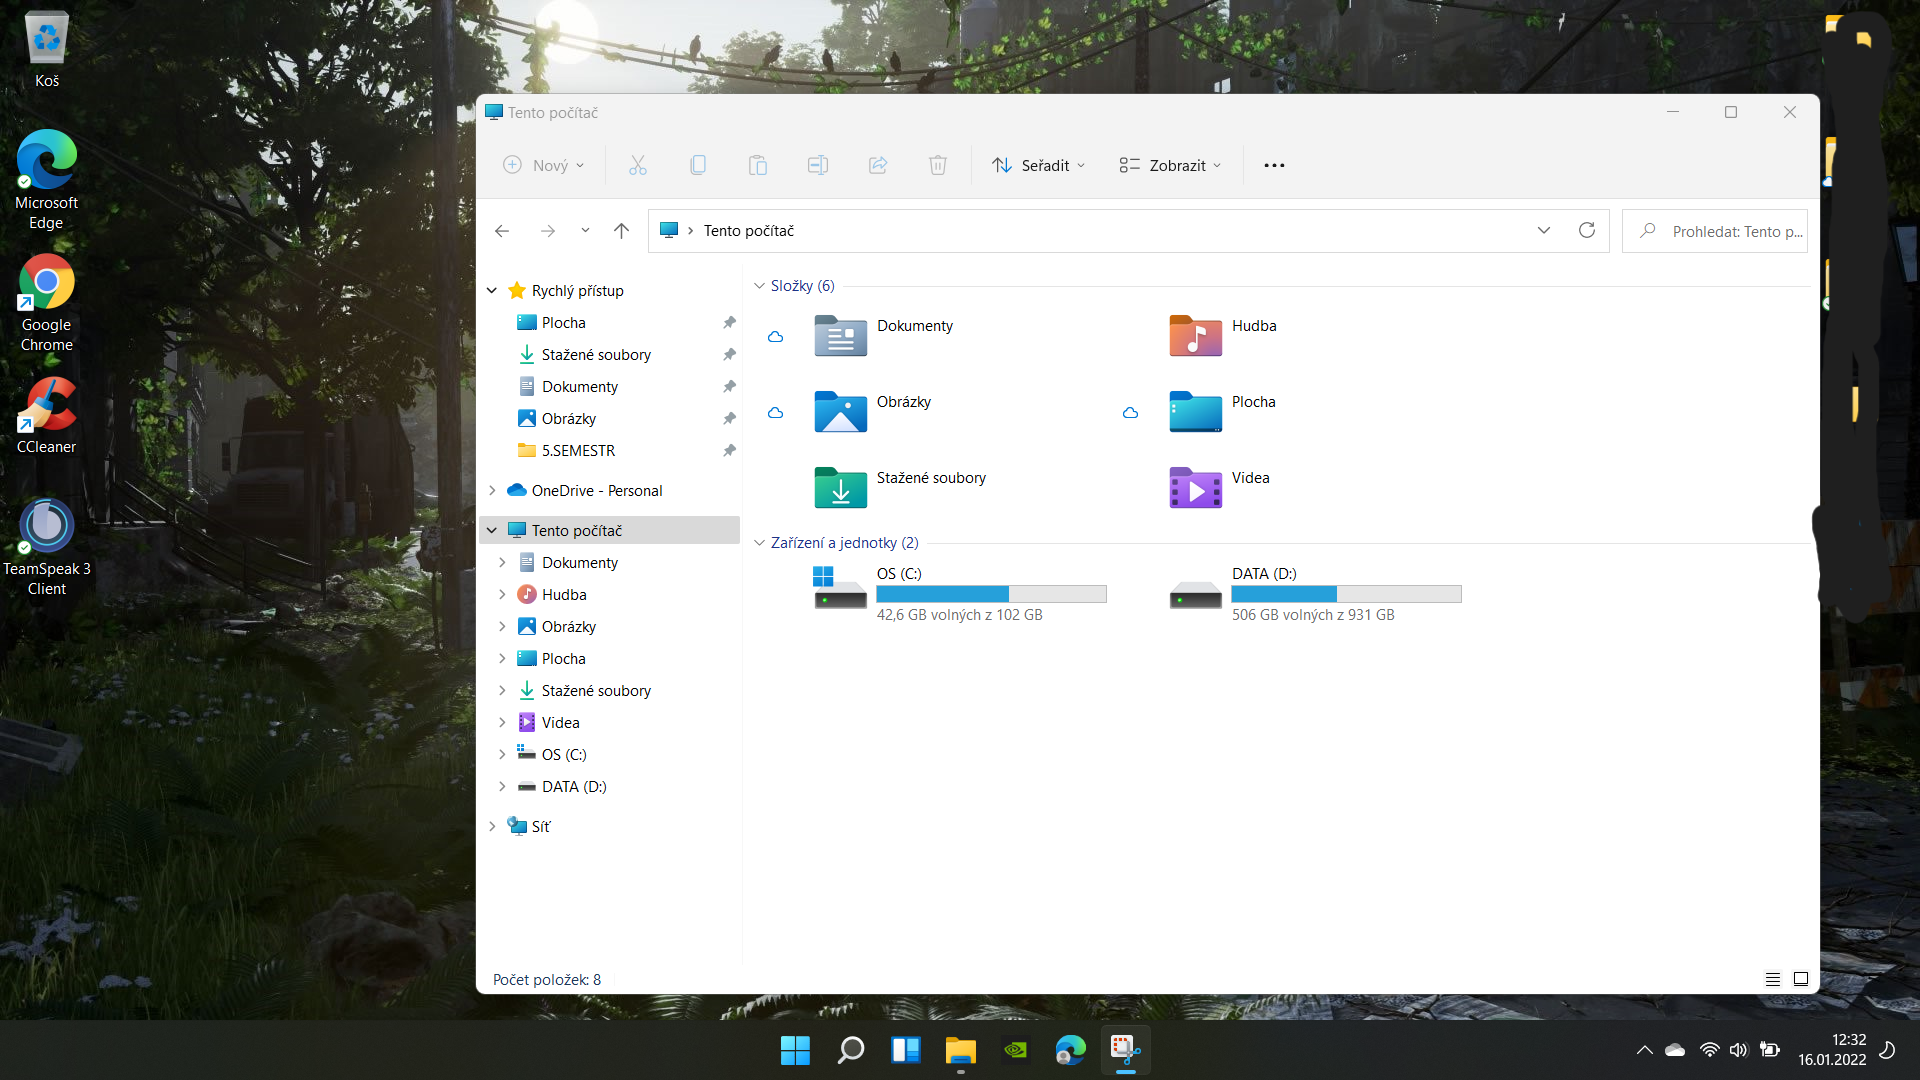Image resolution: width=1920 pixels, height=1080 pixels.
Task: Select DATA (D:) in navigation tree
Action: (x=574, y=787)
